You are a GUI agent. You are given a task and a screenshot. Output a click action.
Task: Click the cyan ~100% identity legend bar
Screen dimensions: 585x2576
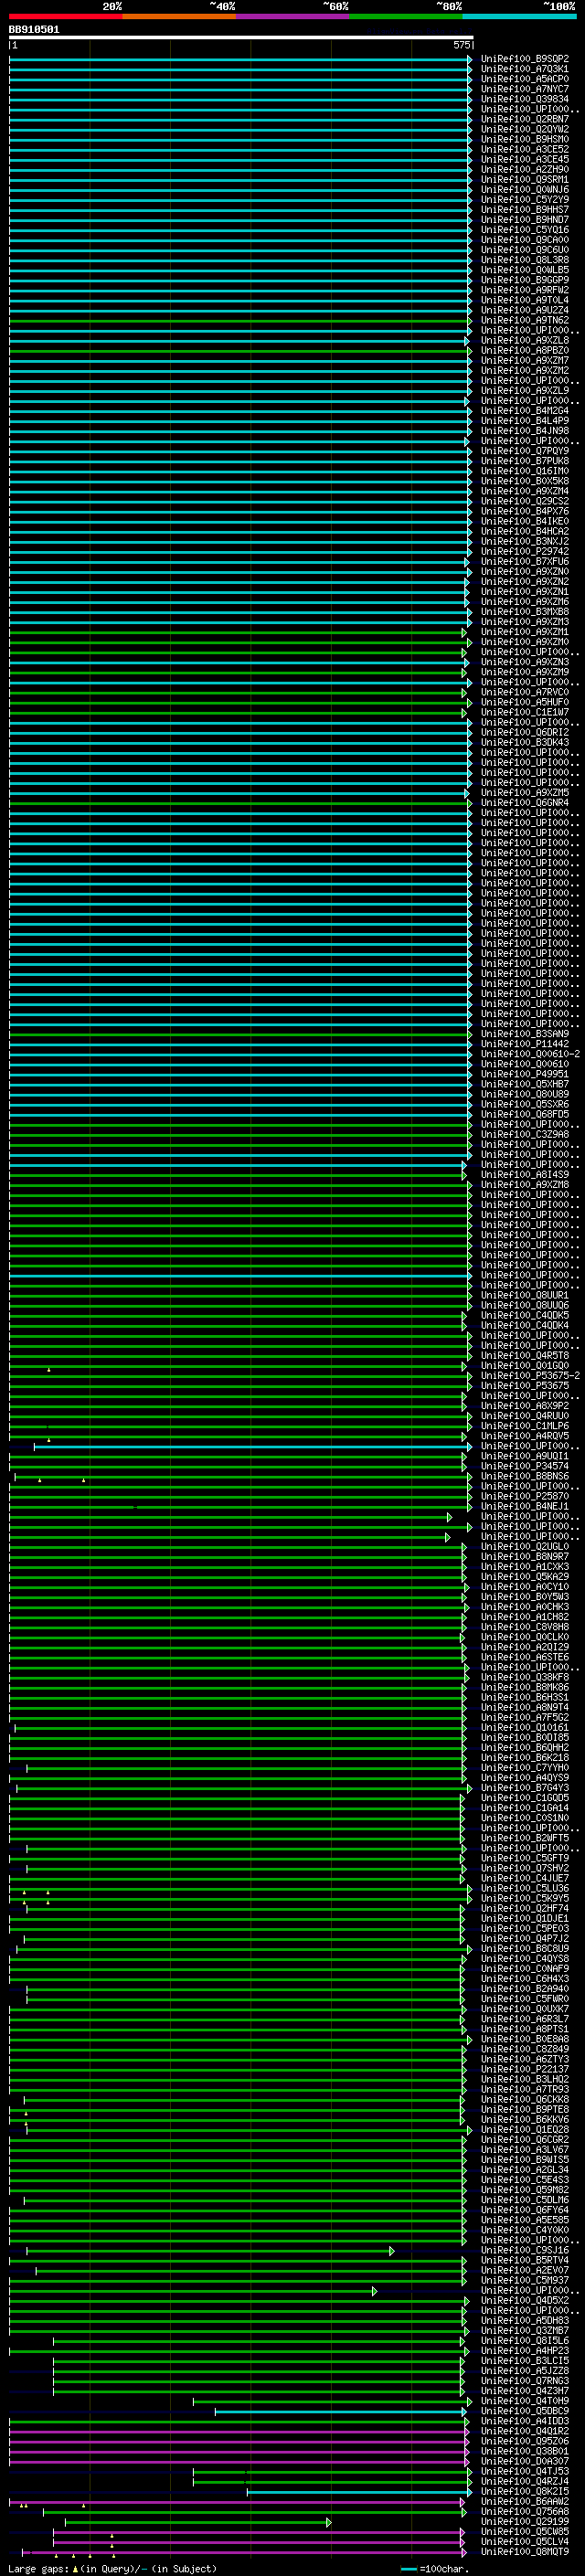click(519, 16)
